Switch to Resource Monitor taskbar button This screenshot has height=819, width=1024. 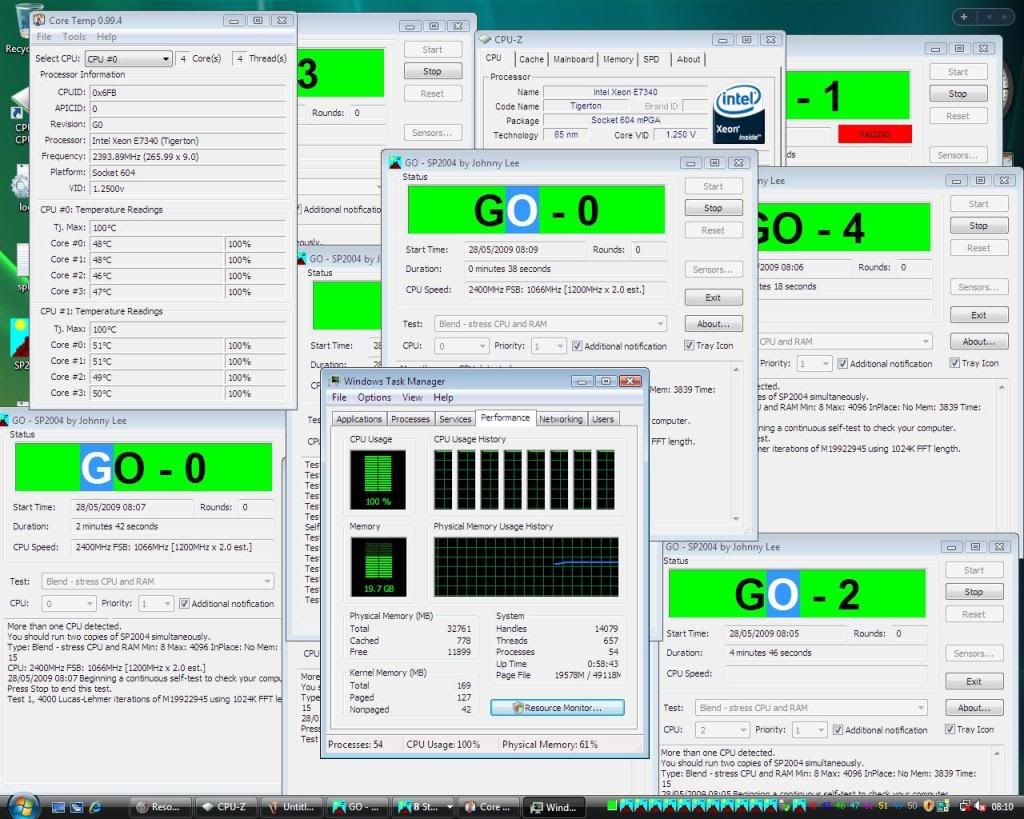(x=161, y=807)
